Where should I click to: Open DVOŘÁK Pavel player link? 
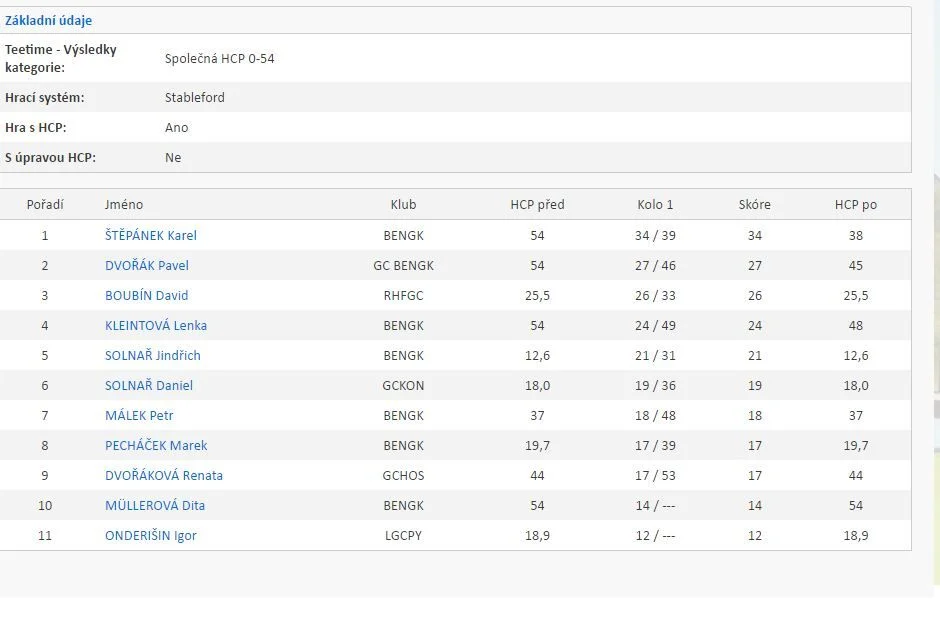(146, 265)
